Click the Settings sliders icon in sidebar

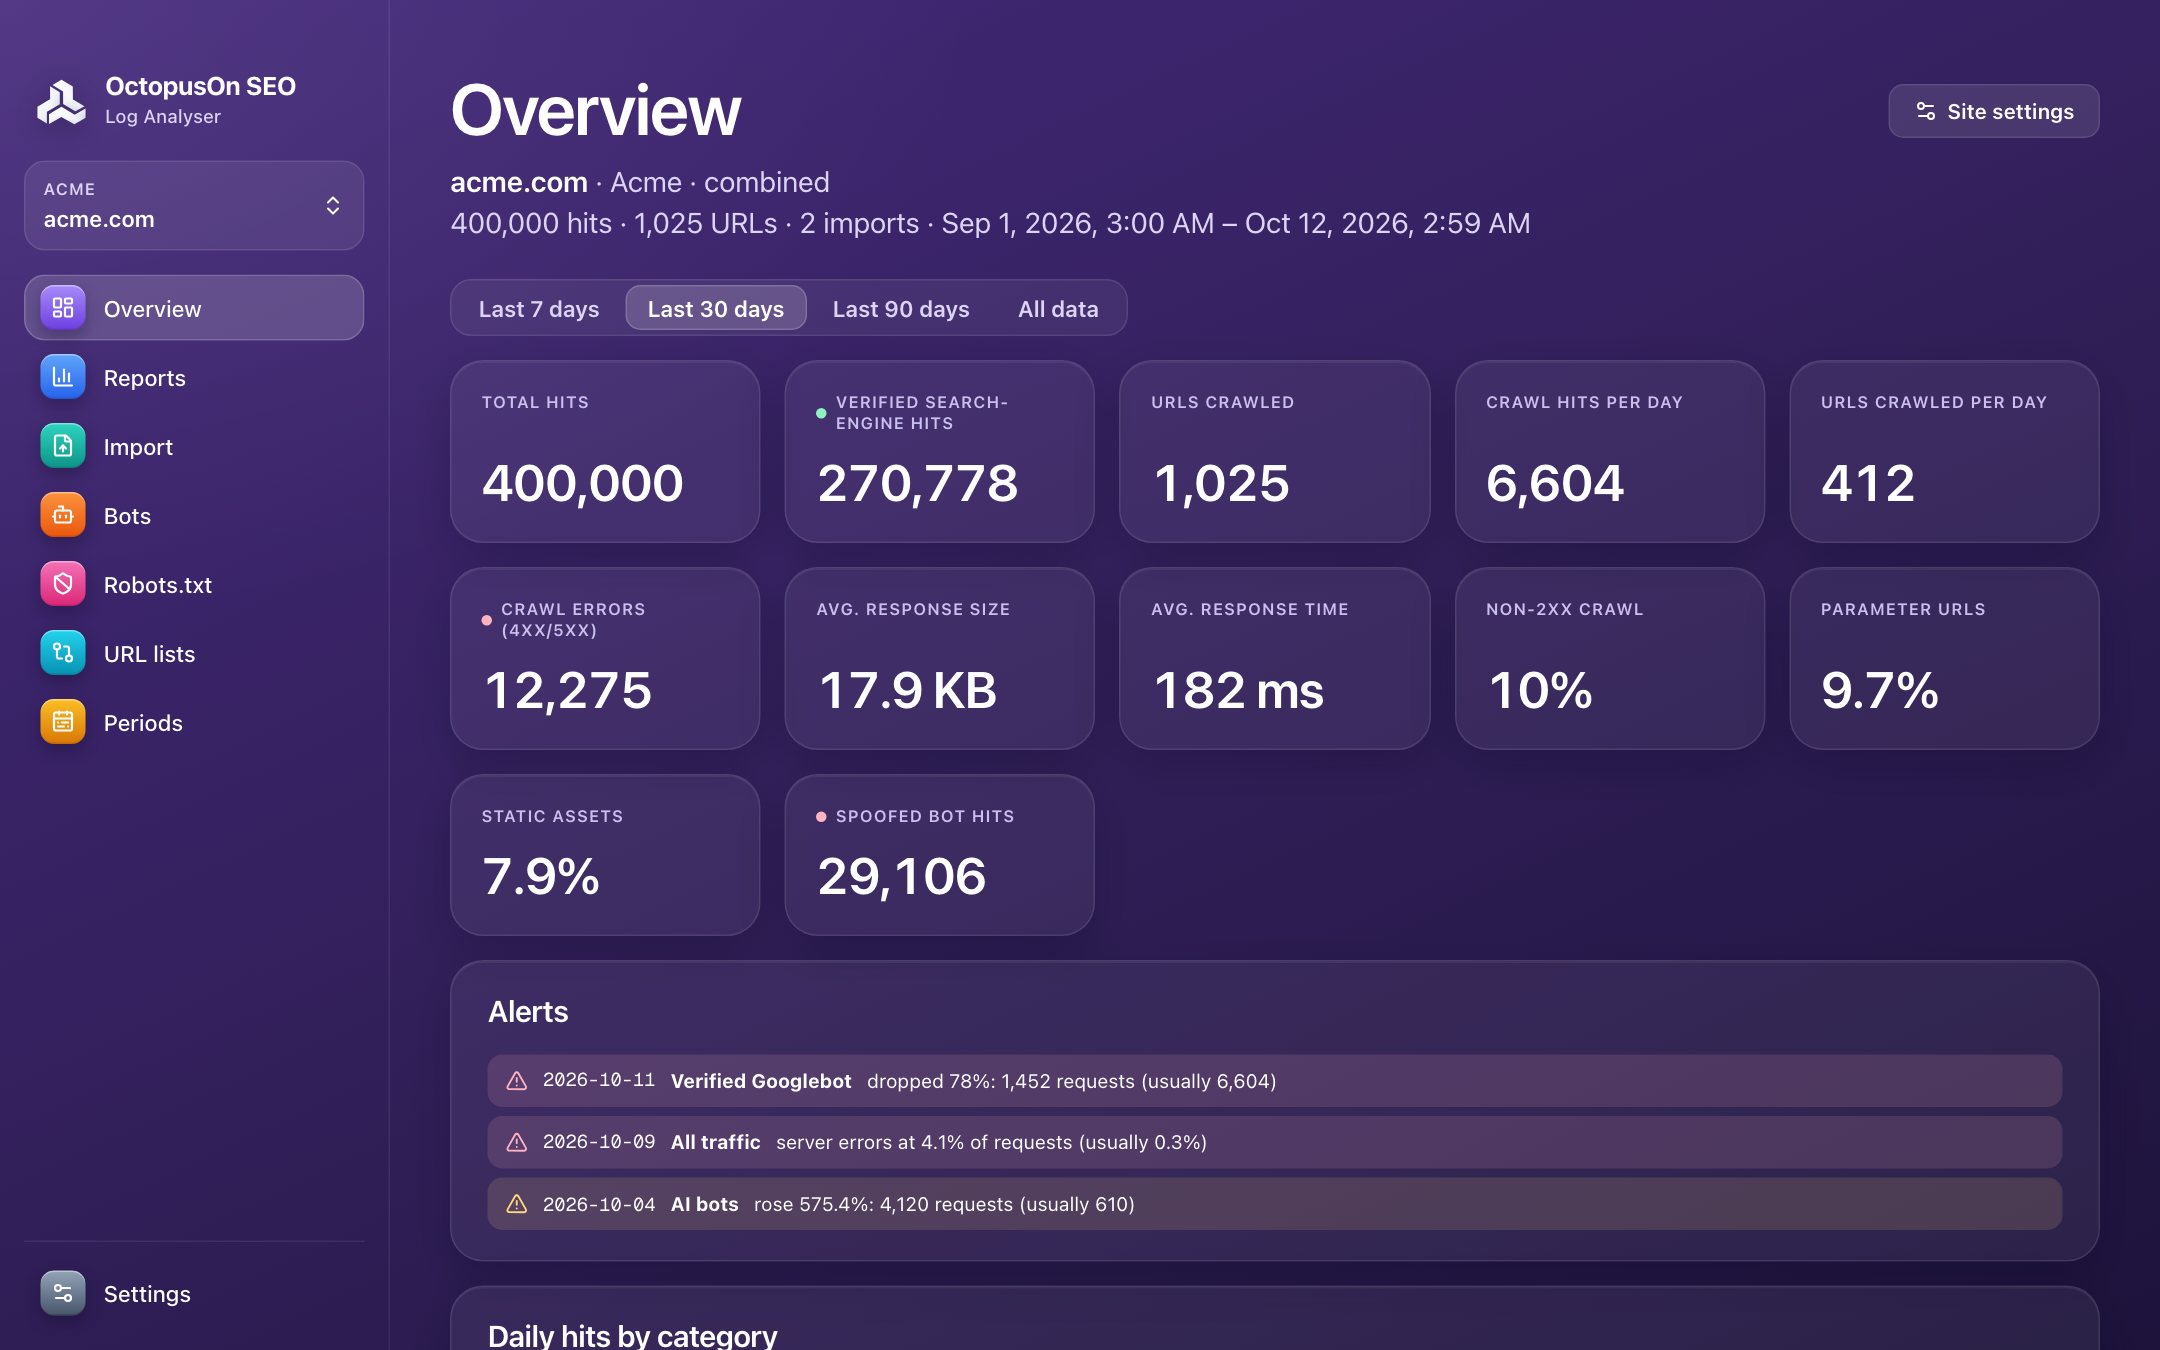(63, 1293)
